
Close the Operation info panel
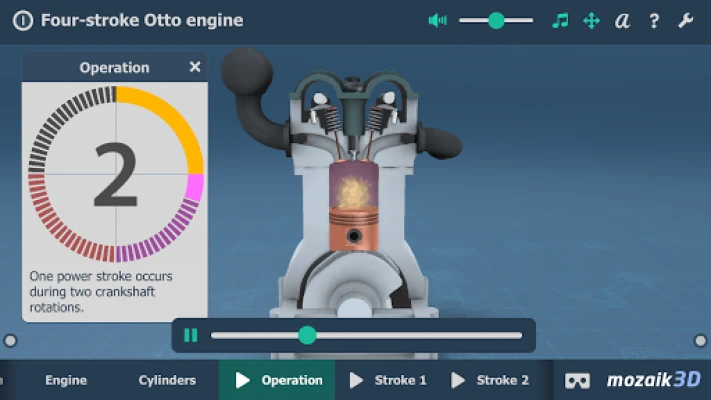click(x=195, y=68)
